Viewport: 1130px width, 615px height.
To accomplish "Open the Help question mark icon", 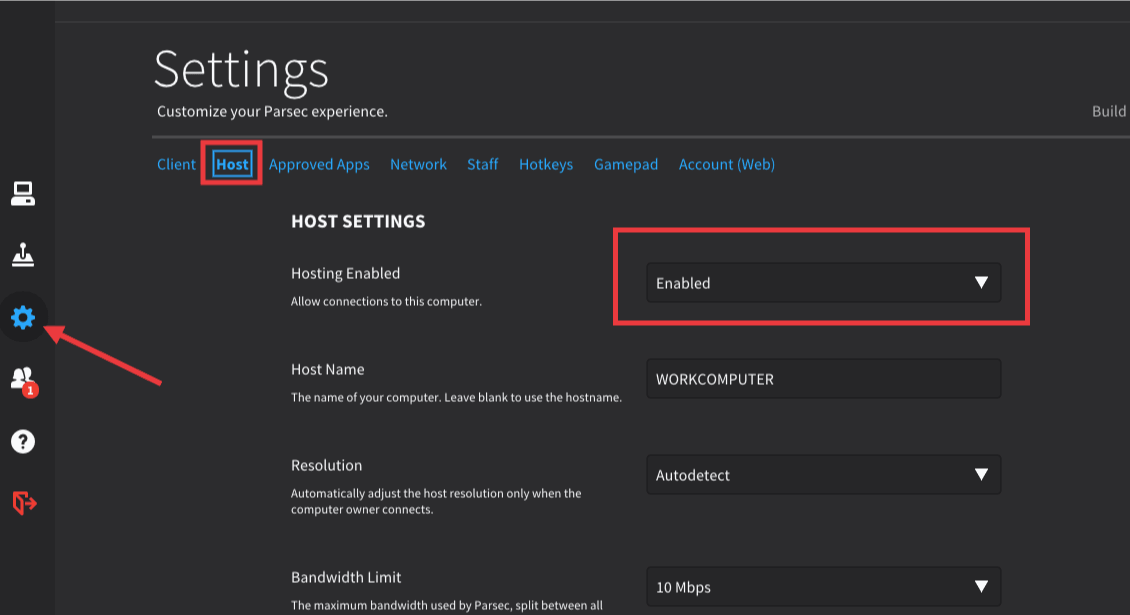I will pos(23,440).
